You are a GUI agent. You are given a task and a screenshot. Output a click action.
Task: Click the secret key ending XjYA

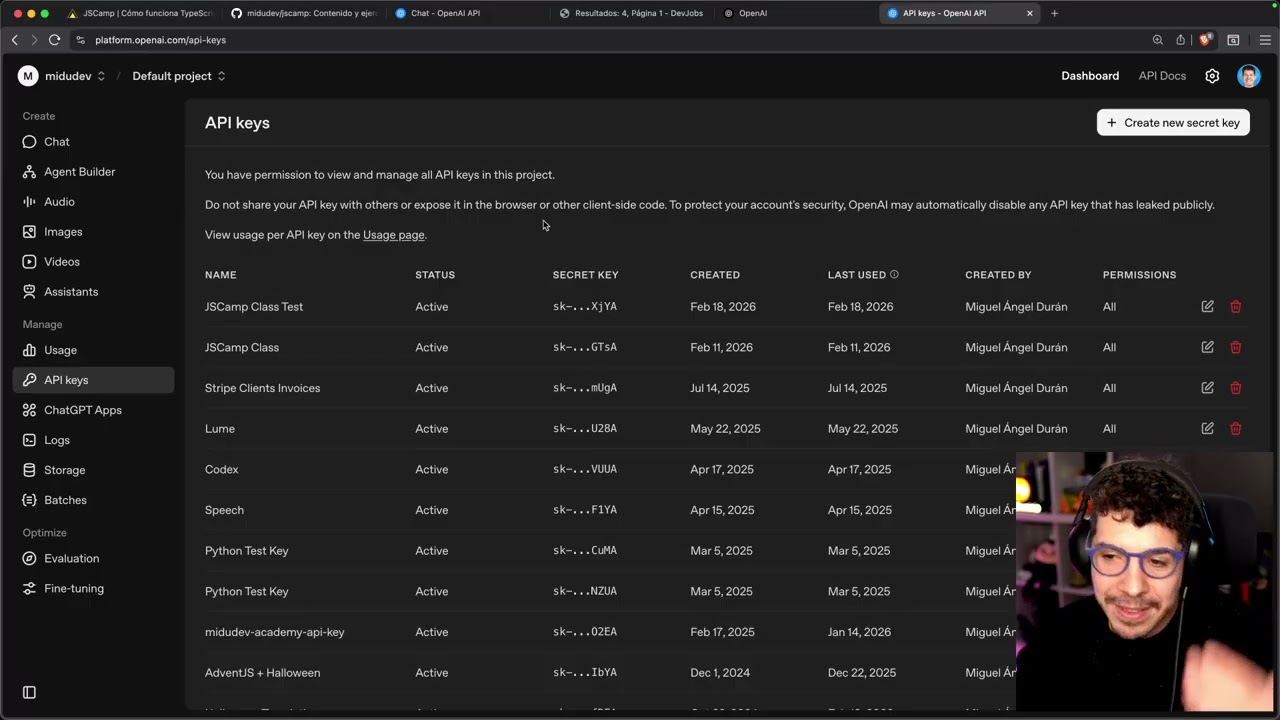coord(585,307)
